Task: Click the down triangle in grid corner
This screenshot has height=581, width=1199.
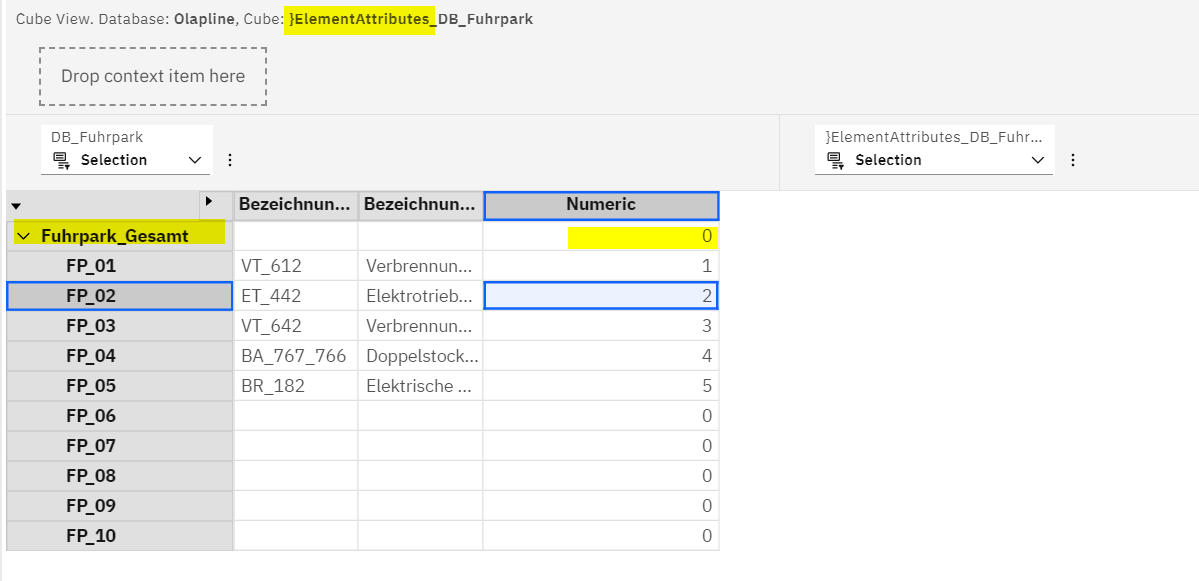Action: pyautogui.click(x=16, y=206)
